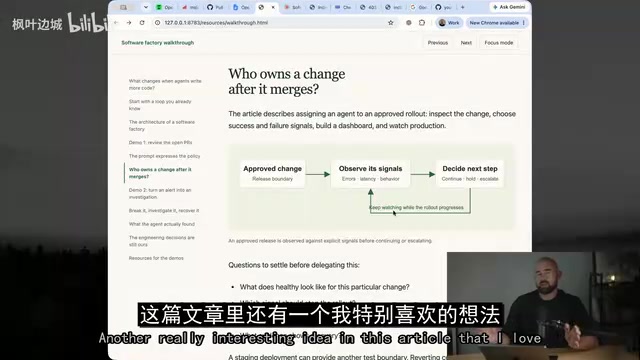Image resolution: width=640 pixels, height=360 pixels.
Task: Go forward in browser history
Action: [129, 23]
